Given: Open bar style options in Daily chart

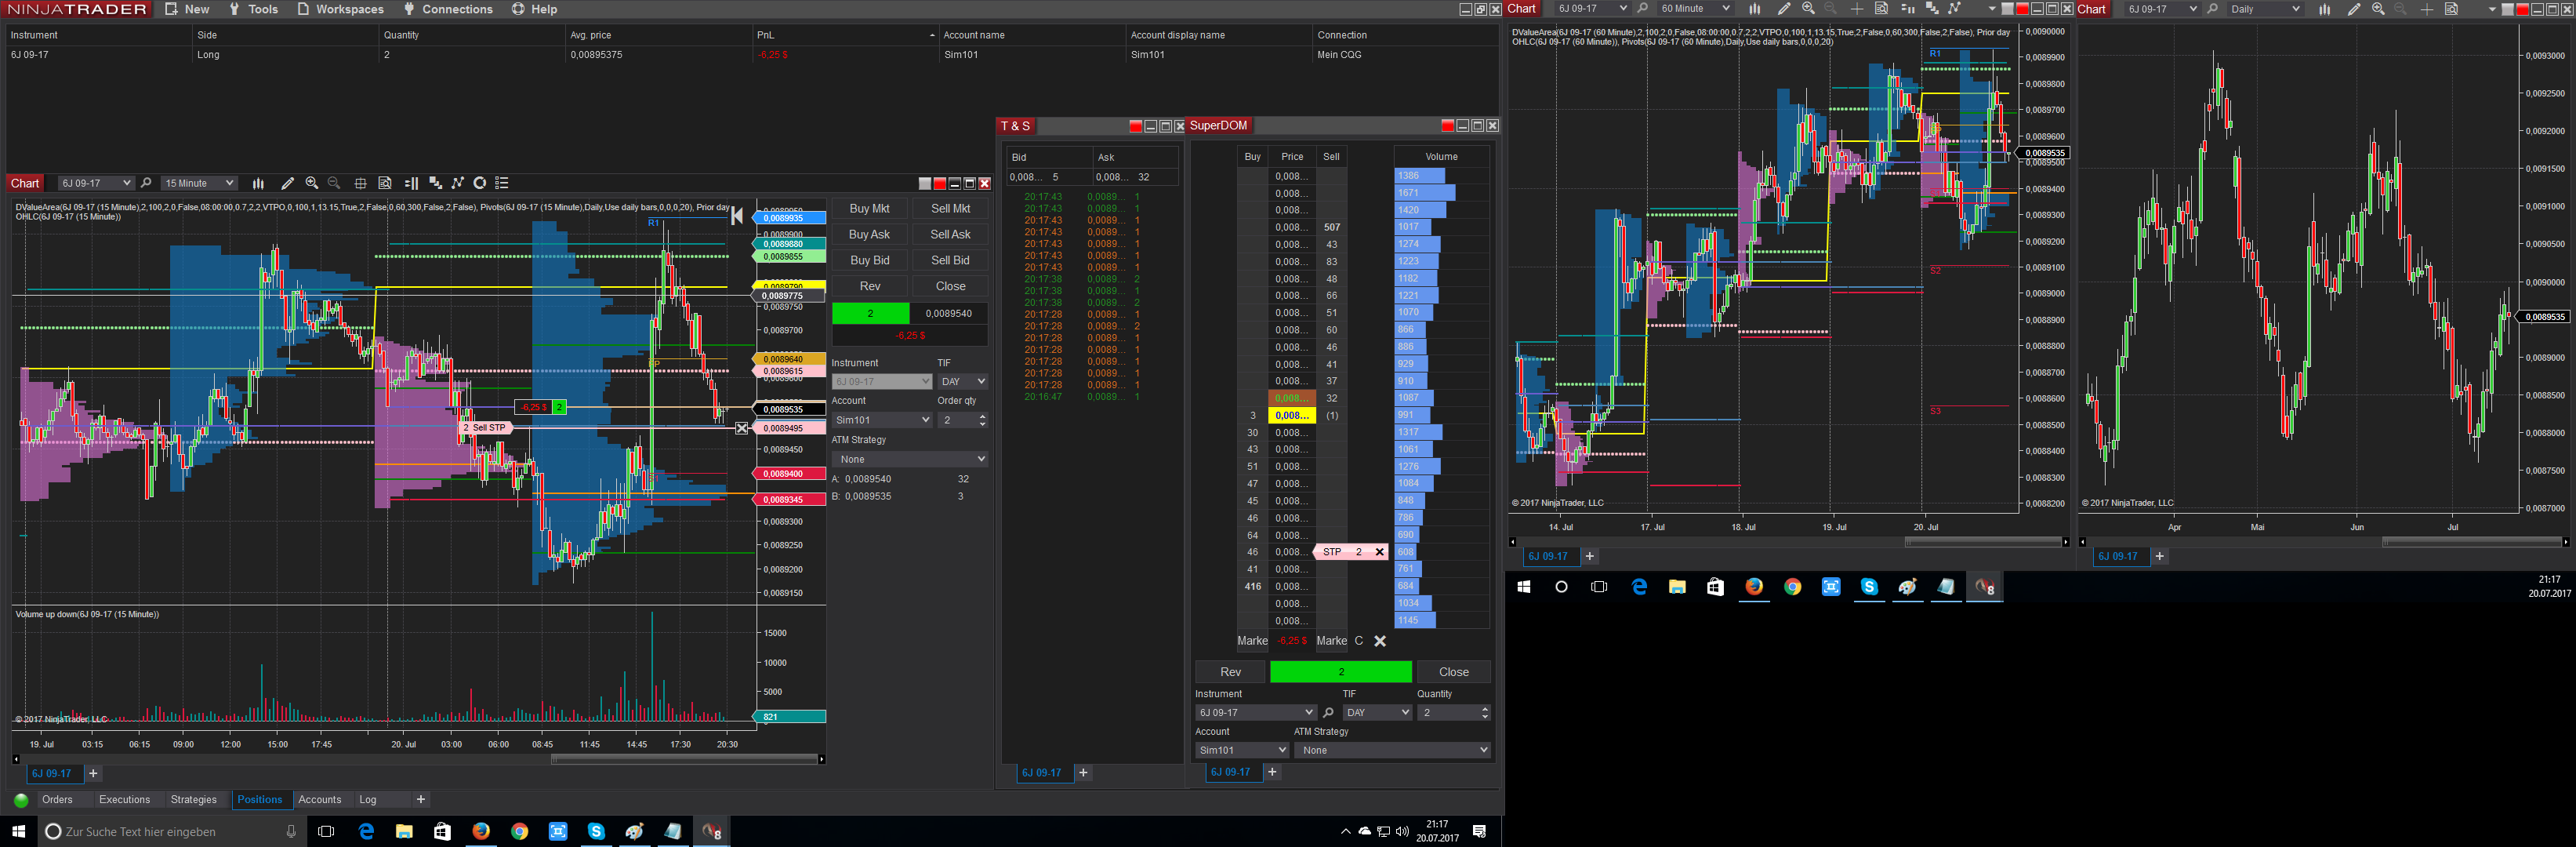Looking at the screenshot, I should coord(2325,9).
